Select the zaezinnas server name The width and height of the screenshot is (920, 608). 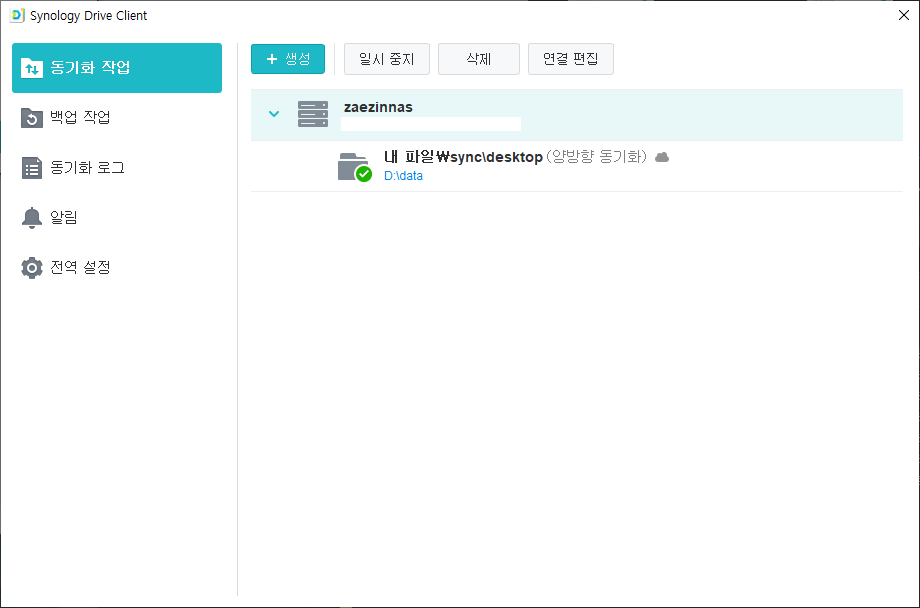coord(378,107)
